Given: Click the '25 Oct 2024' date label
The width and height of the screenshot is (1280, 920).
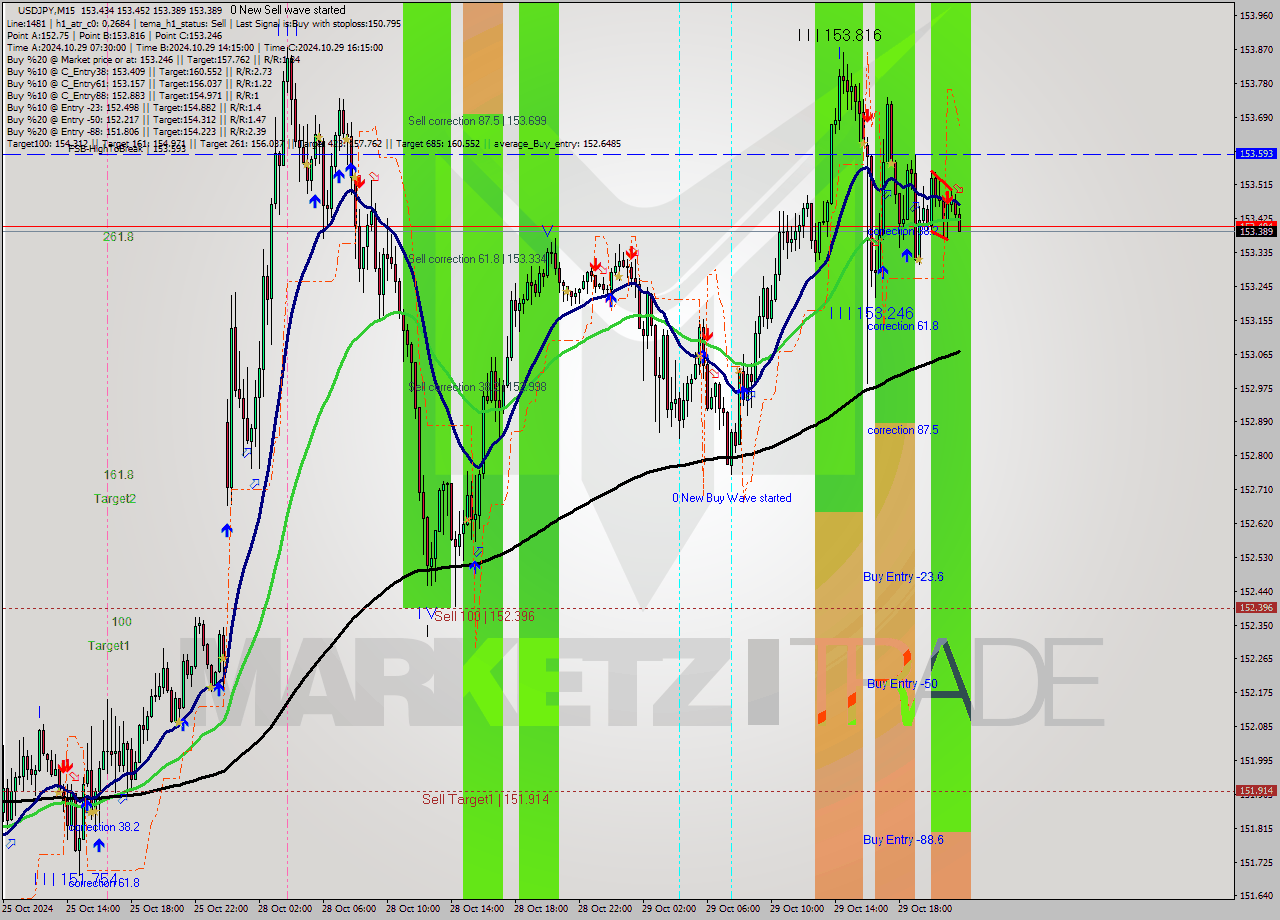Looking at the screenshot, I should click(27, 909).
